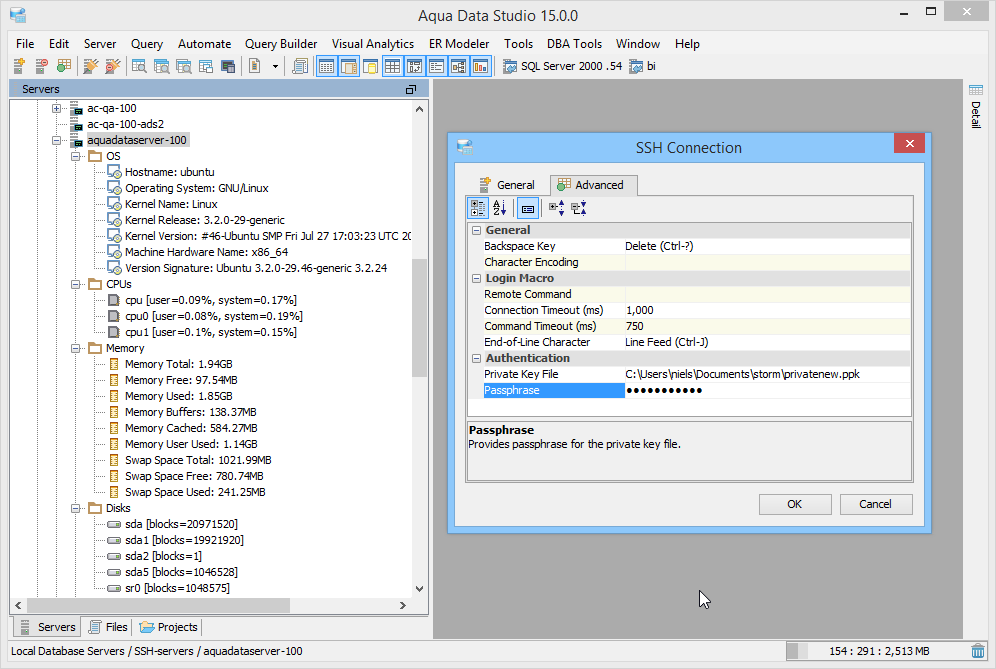Toggle the description area property icon
This screenshot has height=669, width=996.
[x=528, y=208]
